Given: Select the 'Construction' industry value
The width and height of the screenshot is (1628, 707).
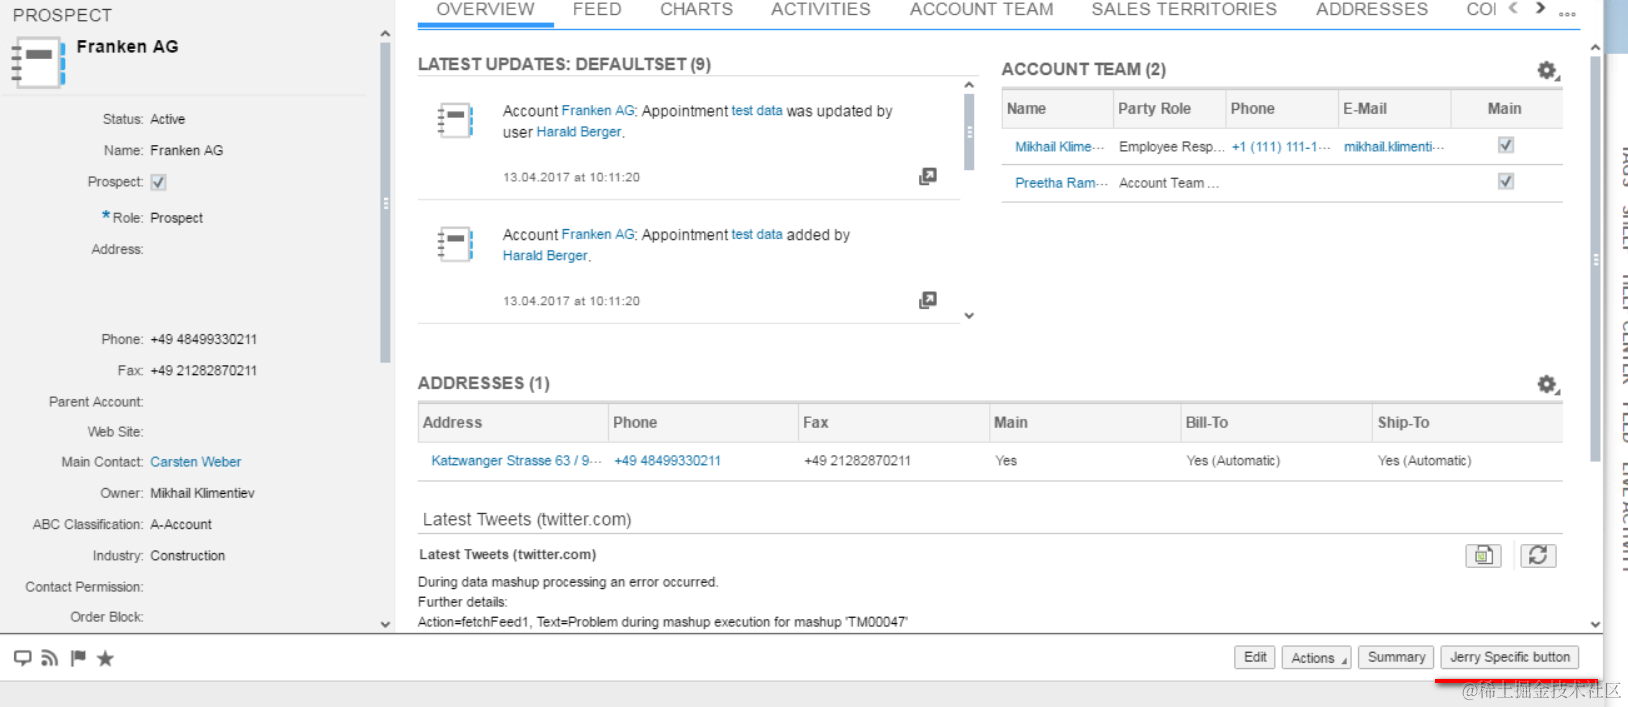Looking at the screenshot, I should point(188,556).
